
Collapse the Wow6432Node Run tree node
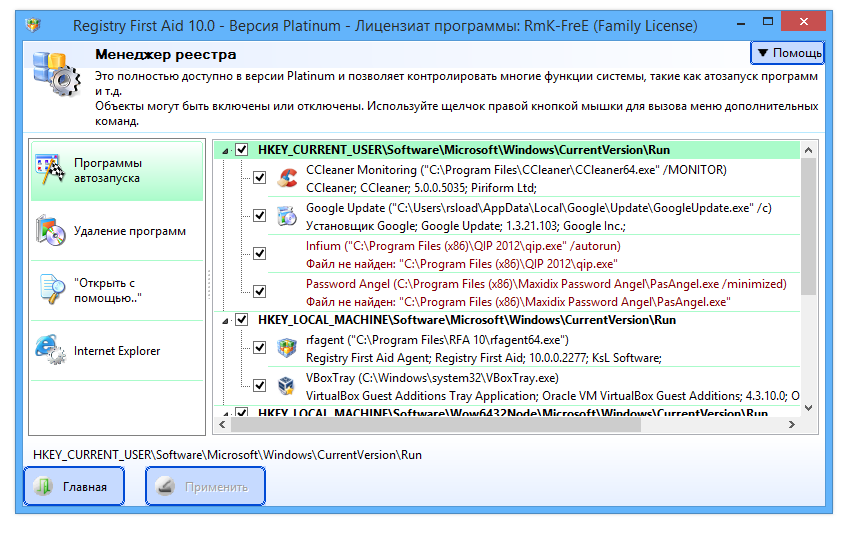pyautogui.click(x=225, y=413)
